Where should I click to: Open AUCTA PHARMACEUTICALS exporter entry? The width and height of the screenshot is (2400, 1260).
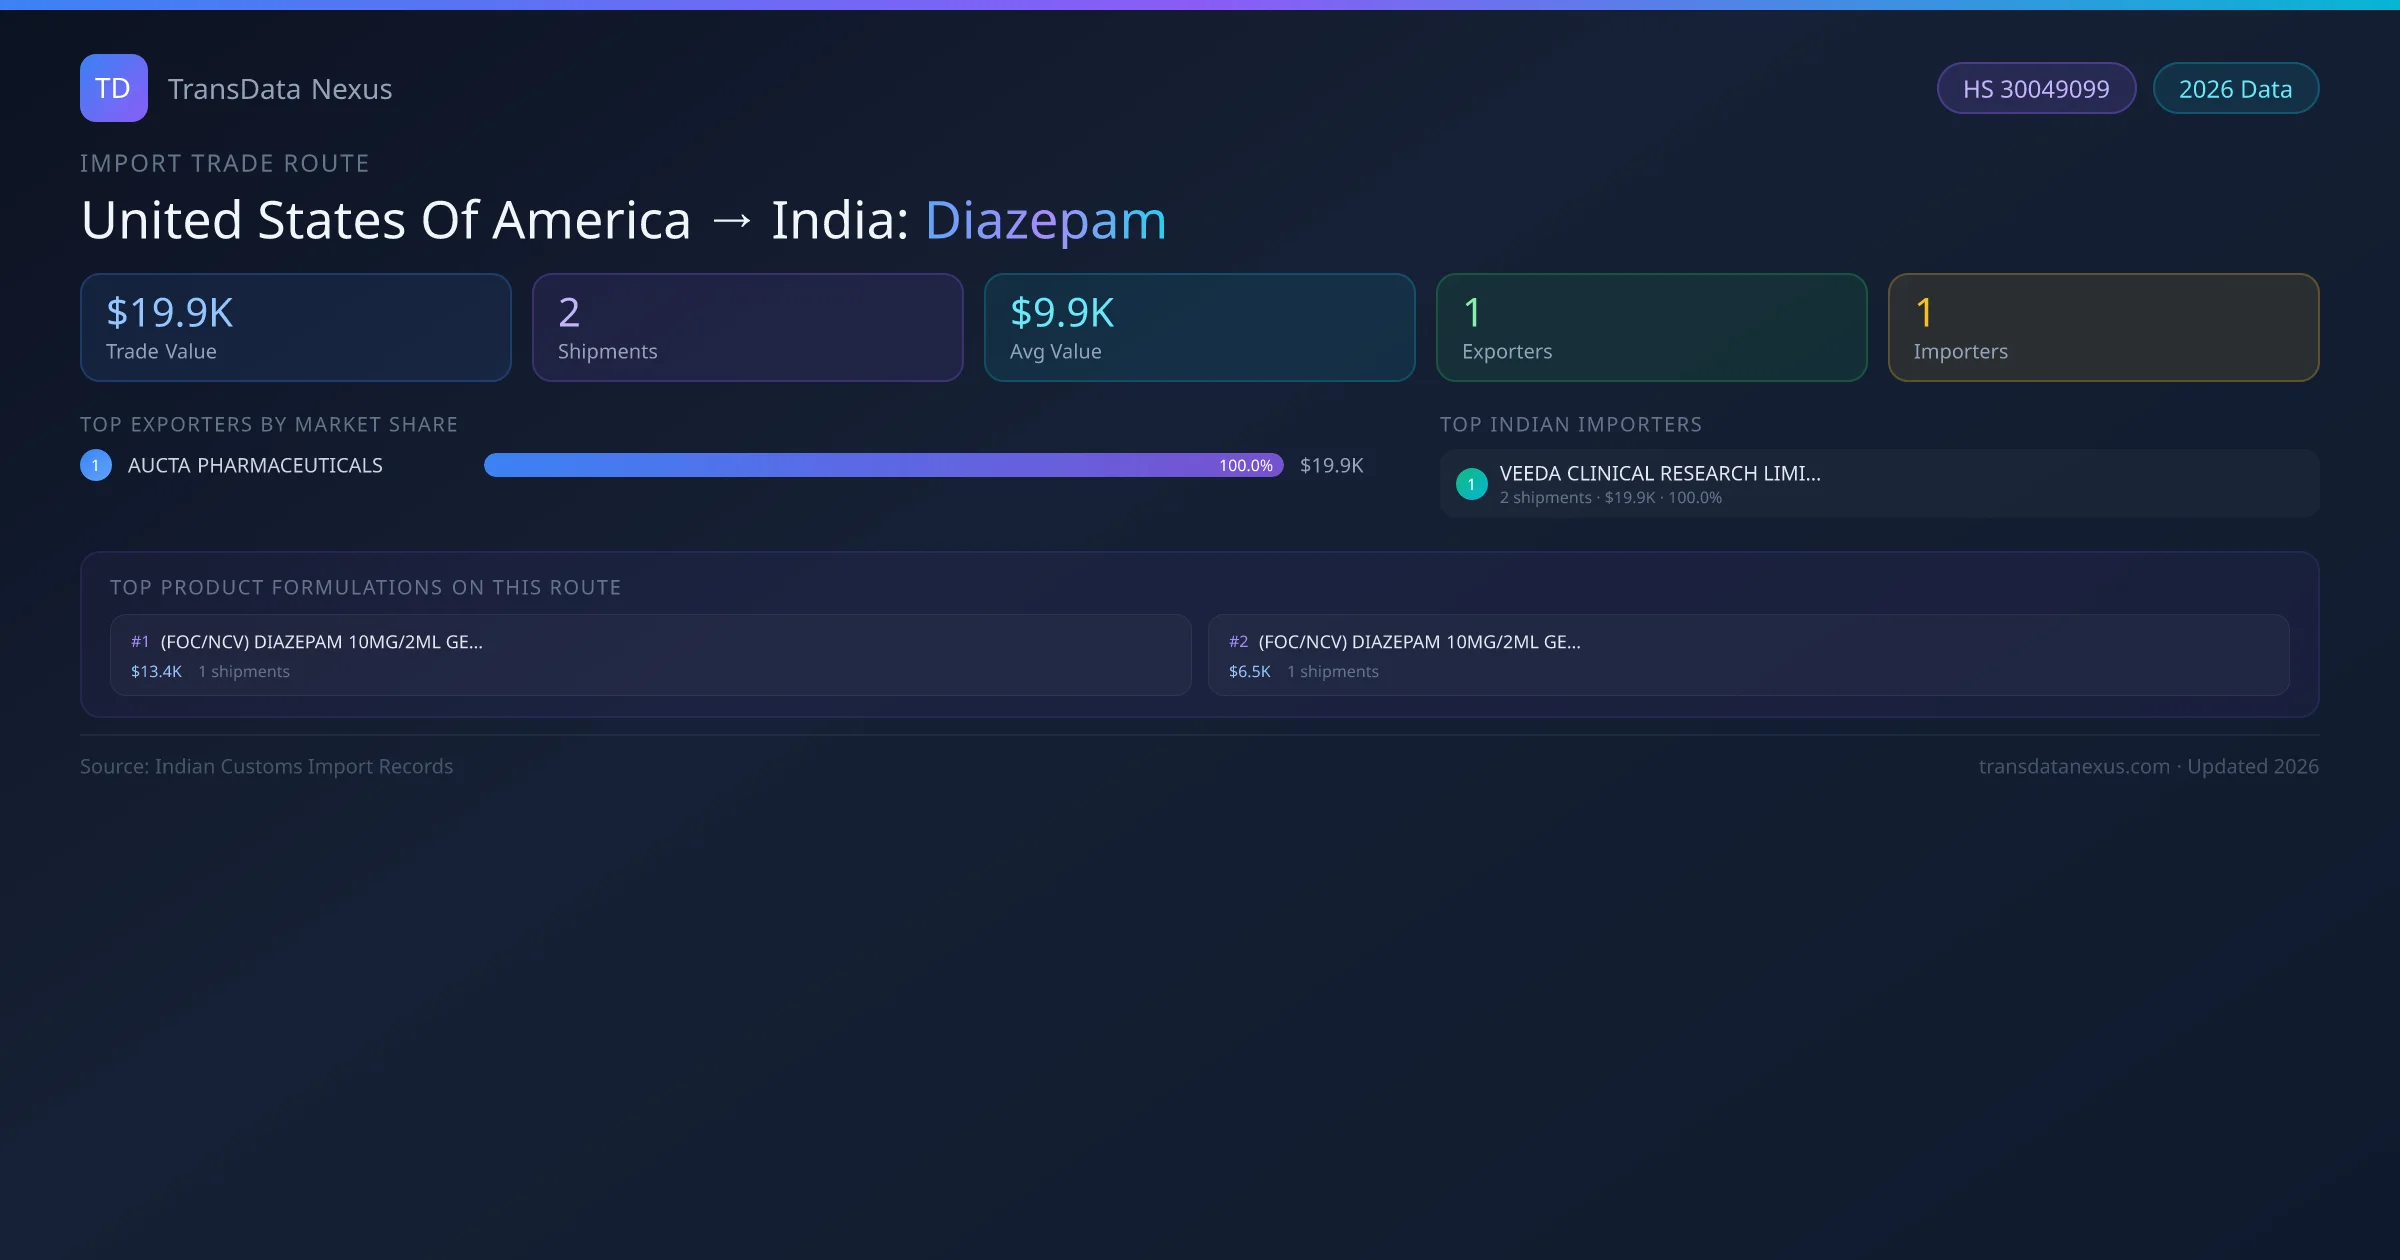tap(254, 464)
